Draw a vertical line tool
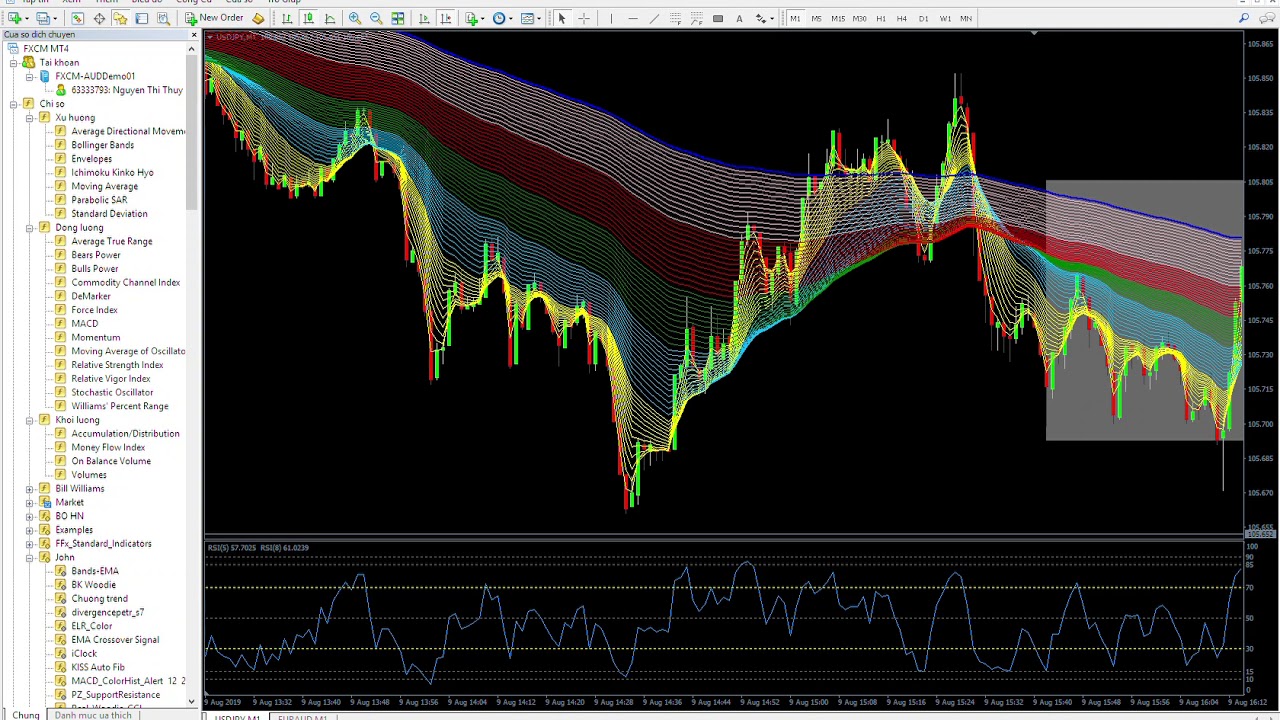 [x=610, y=18]
